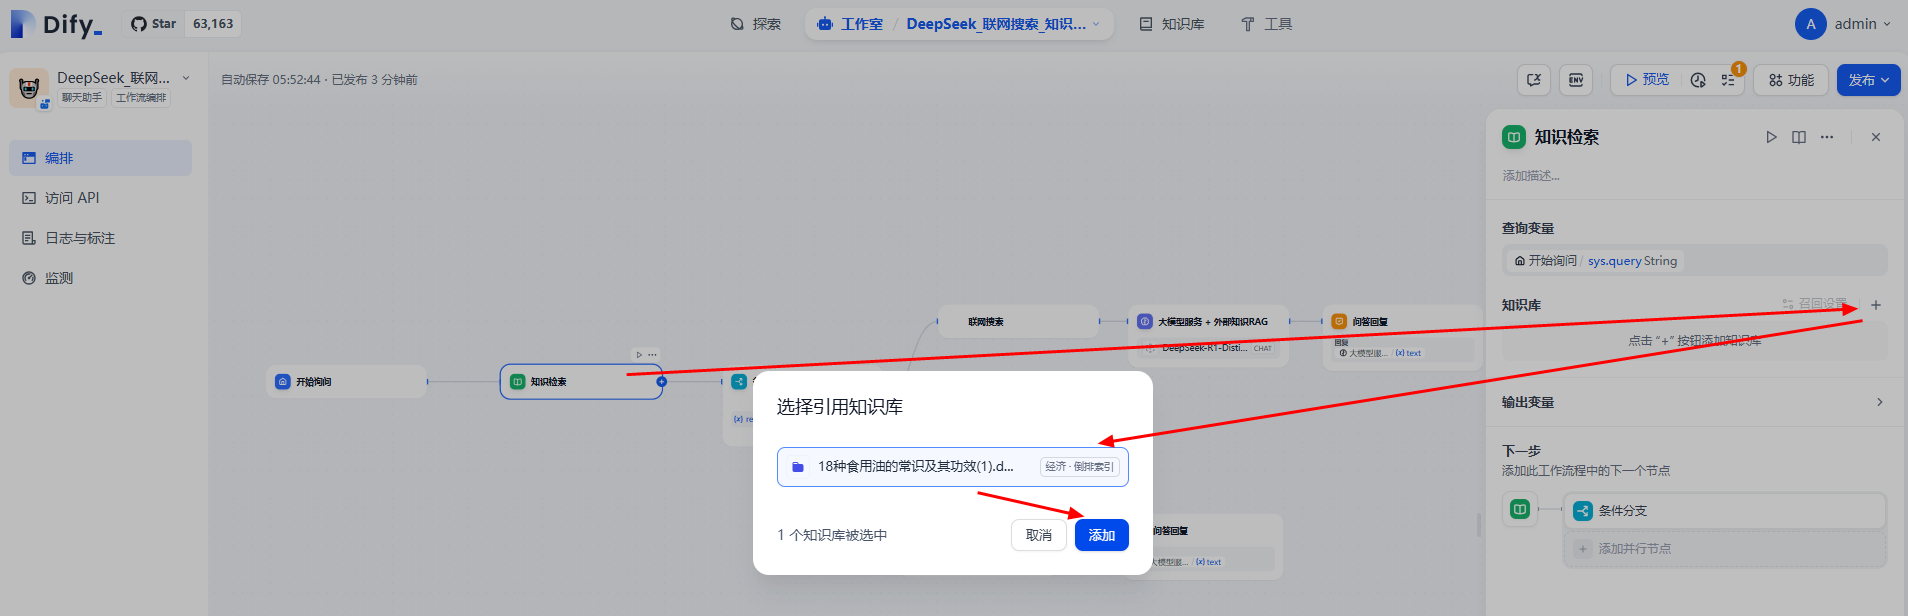Open the admin account menu
Image resolution: width=1908 pixels, height=616 pixels.
click(1843, 24)
